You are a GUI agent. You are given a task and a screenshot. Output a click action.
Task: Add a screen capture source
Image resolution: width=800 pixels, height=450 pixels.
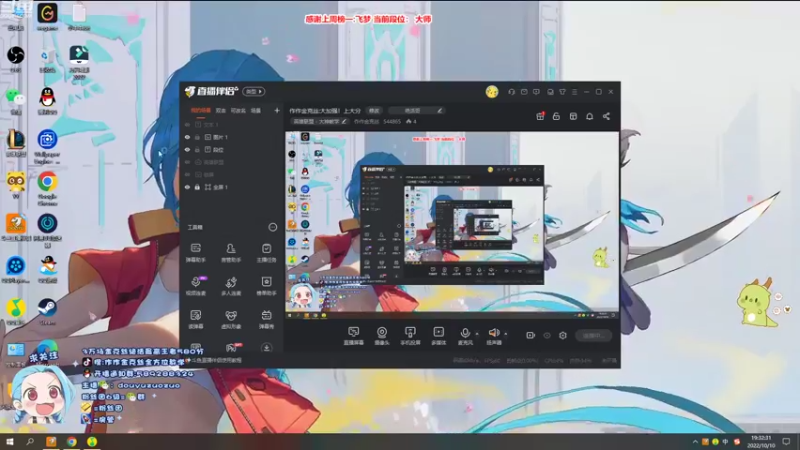(354, 336)
